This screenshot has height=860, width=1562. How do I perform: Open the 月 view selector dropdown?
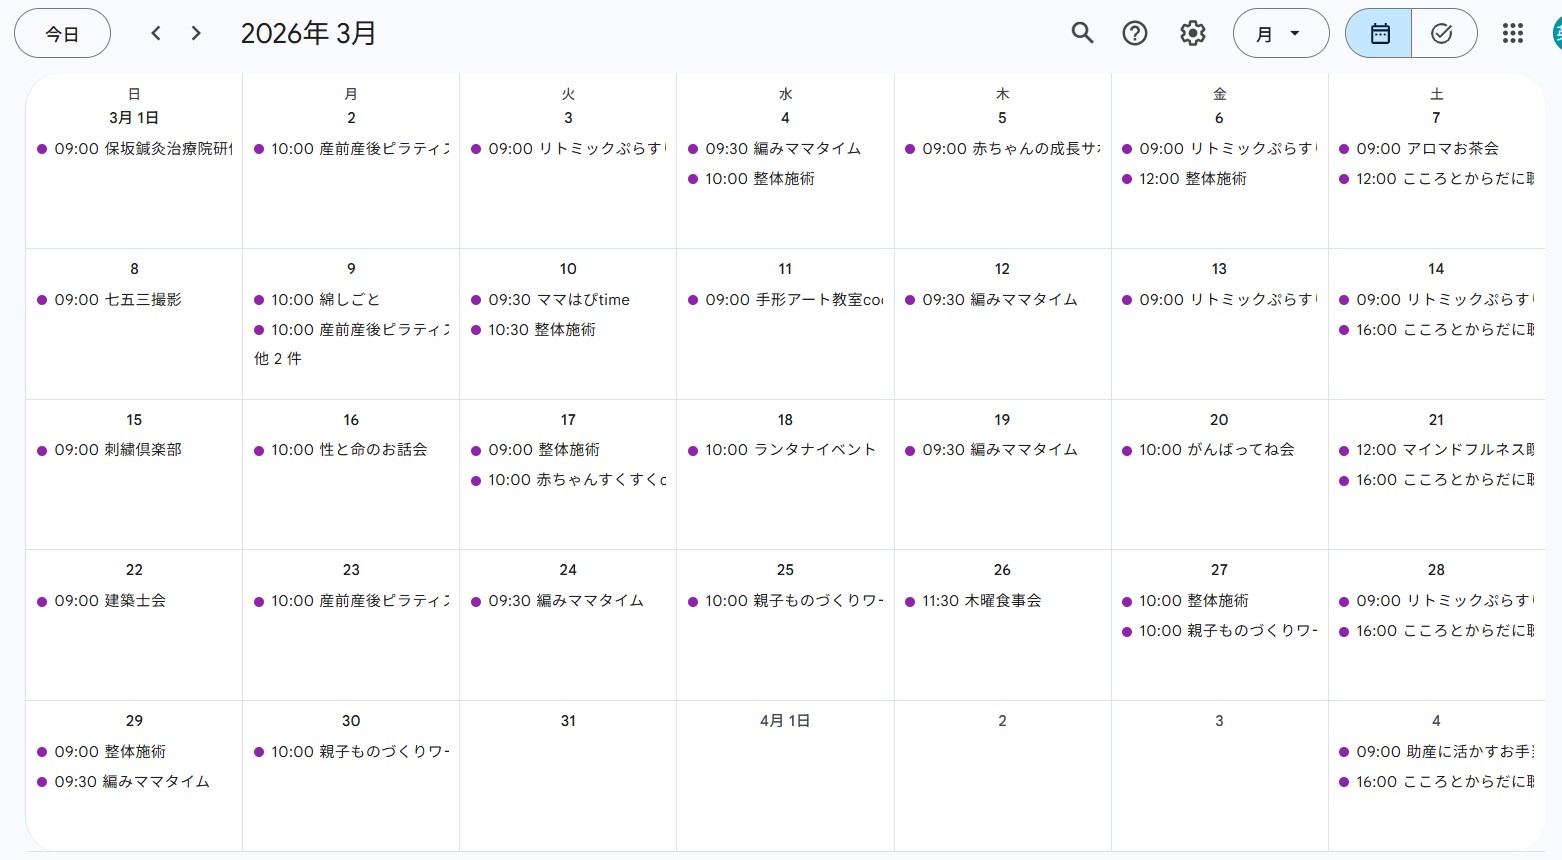[1280, 33]
